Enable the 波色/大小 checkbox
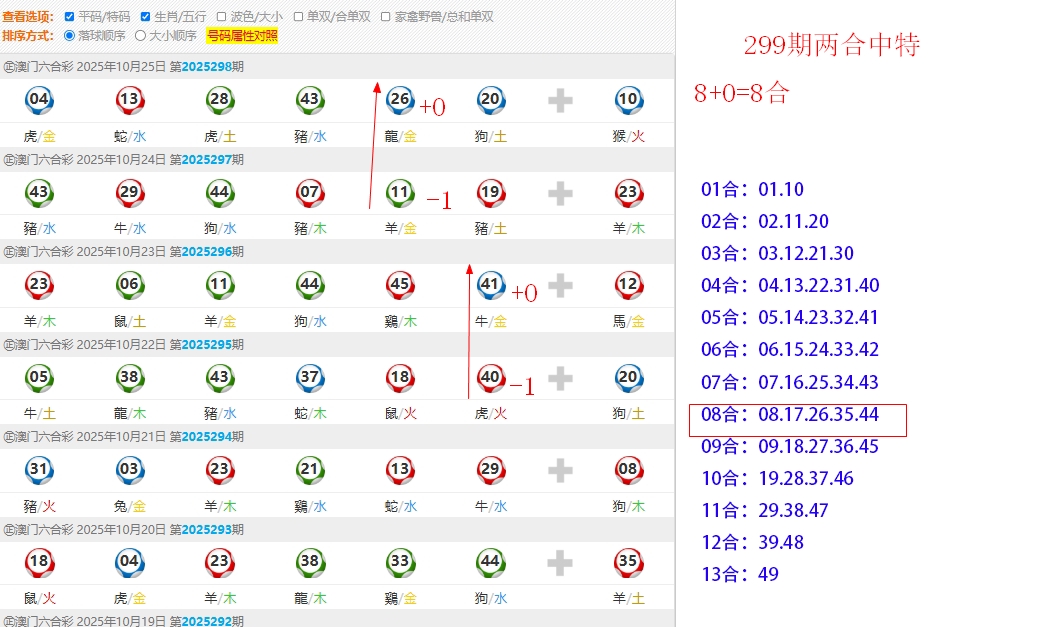This screenshot has height=627, width=1060. [221, 17]
